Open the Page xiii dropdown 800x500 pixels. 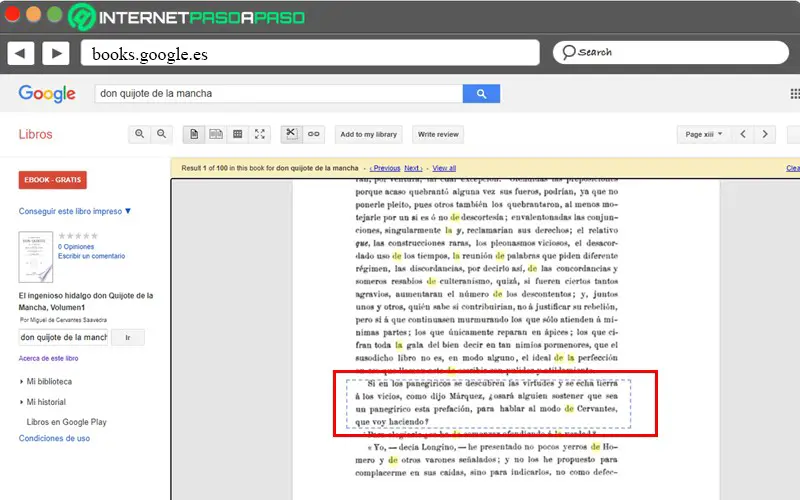[704, 134]
